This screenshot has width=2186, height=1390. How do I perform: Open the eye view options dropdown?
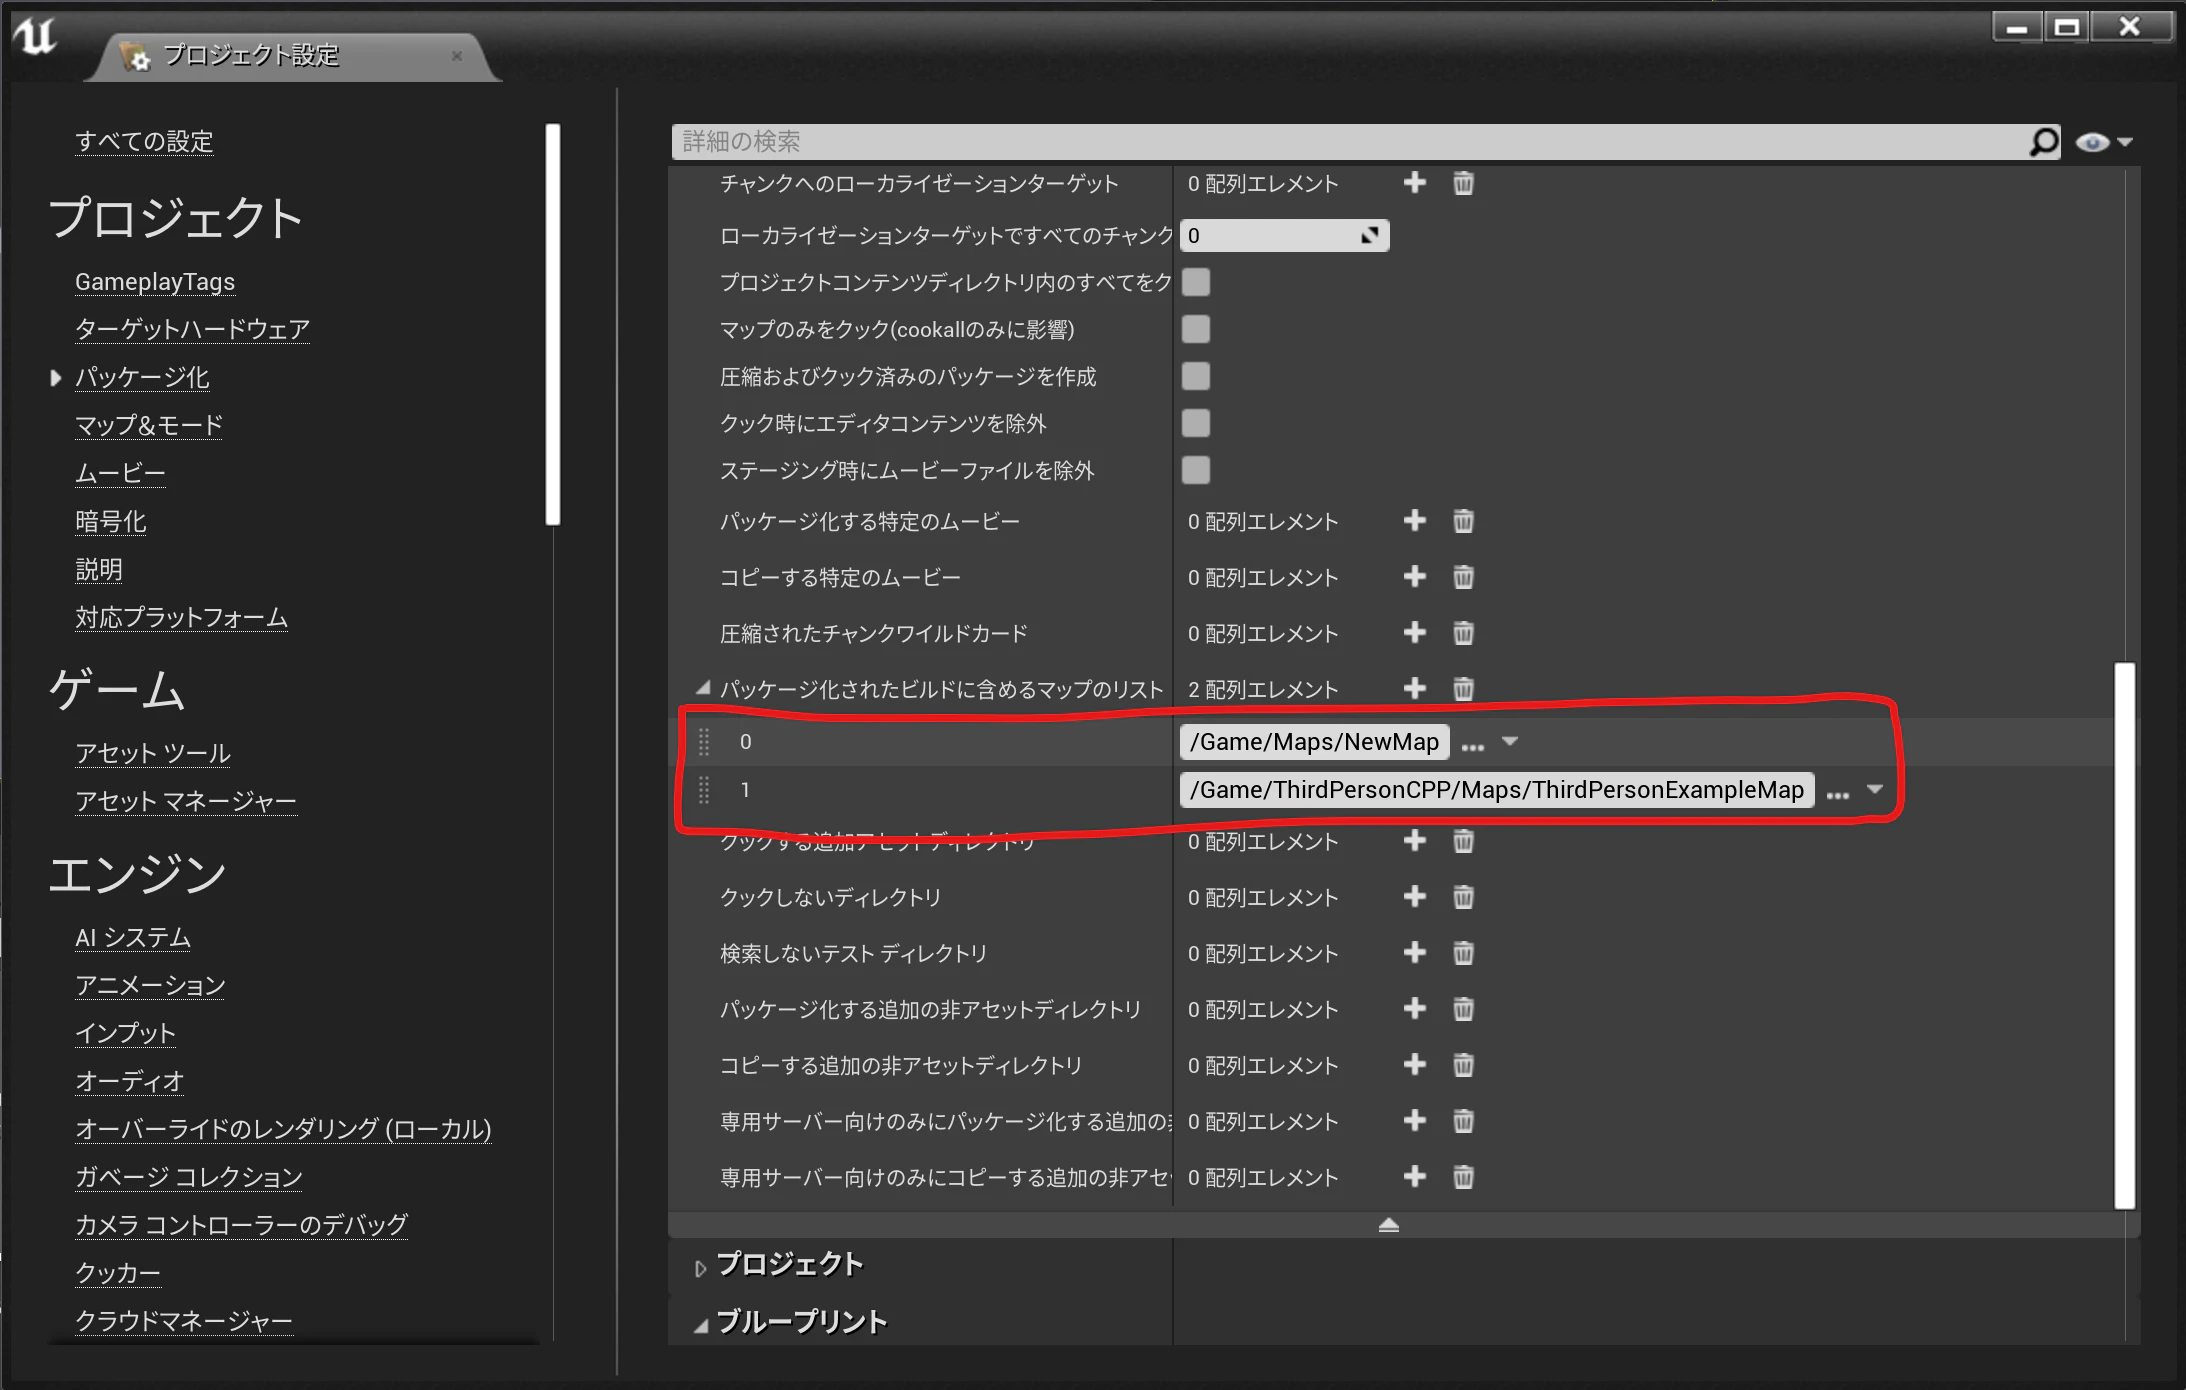[2104, 142]
